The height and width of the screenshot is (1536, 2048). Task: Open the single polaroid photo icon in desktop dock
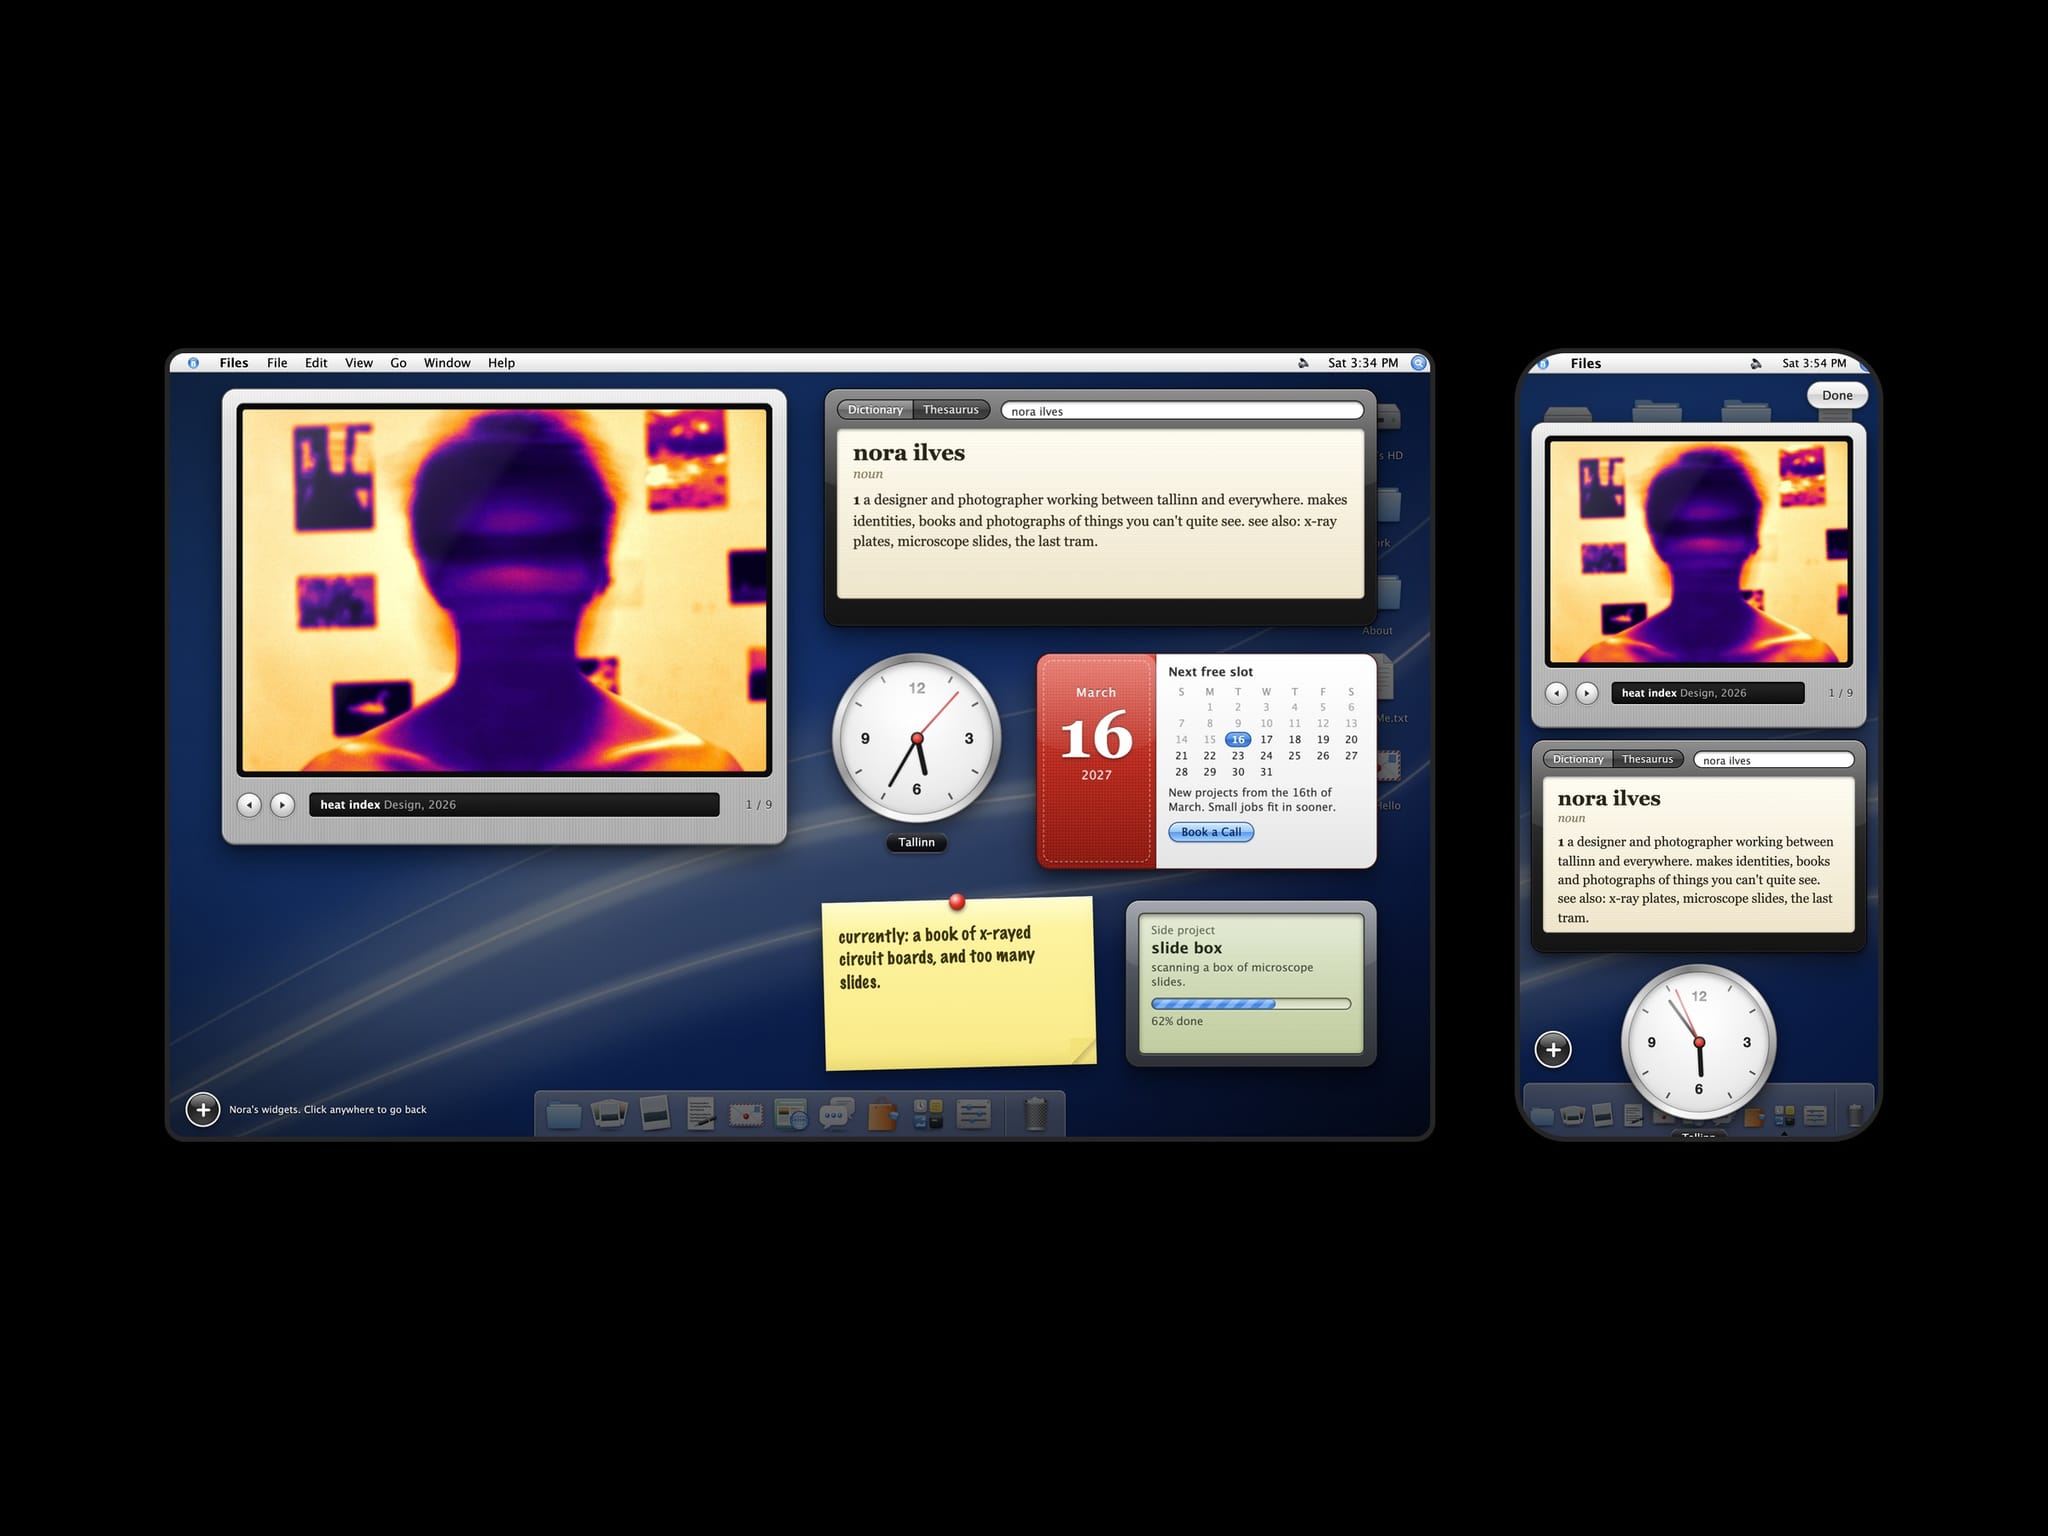pyautogui.click(x=655, y=1114)
